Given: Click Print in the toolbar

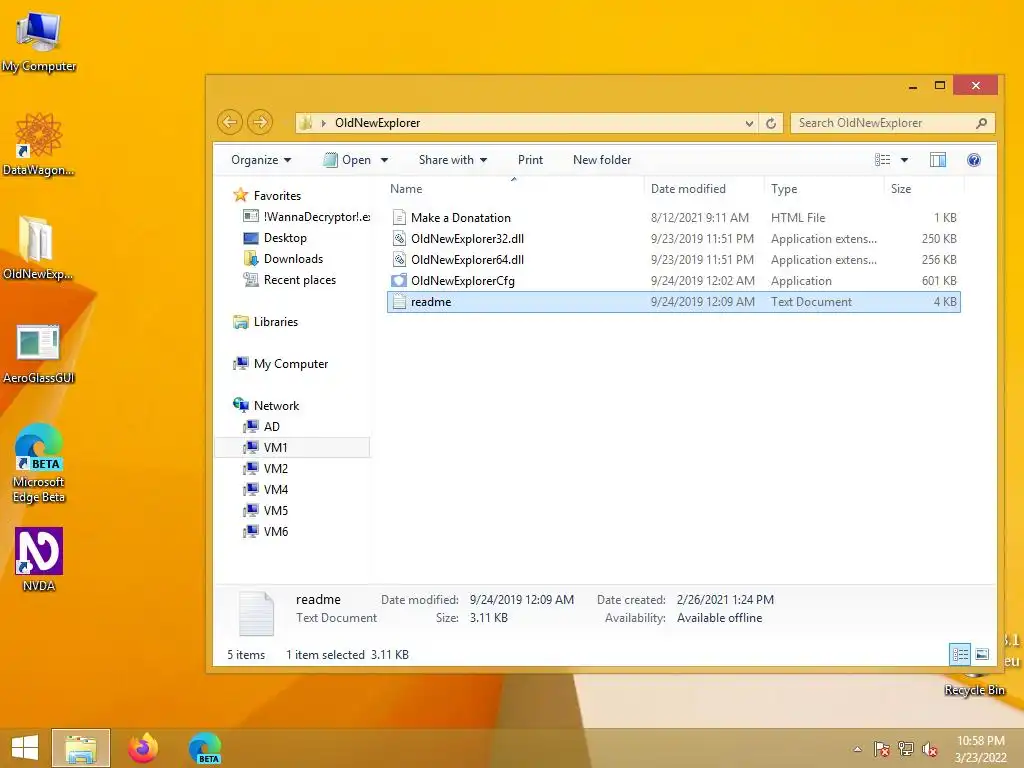Looking at the screenshot, I should [530, 160].
